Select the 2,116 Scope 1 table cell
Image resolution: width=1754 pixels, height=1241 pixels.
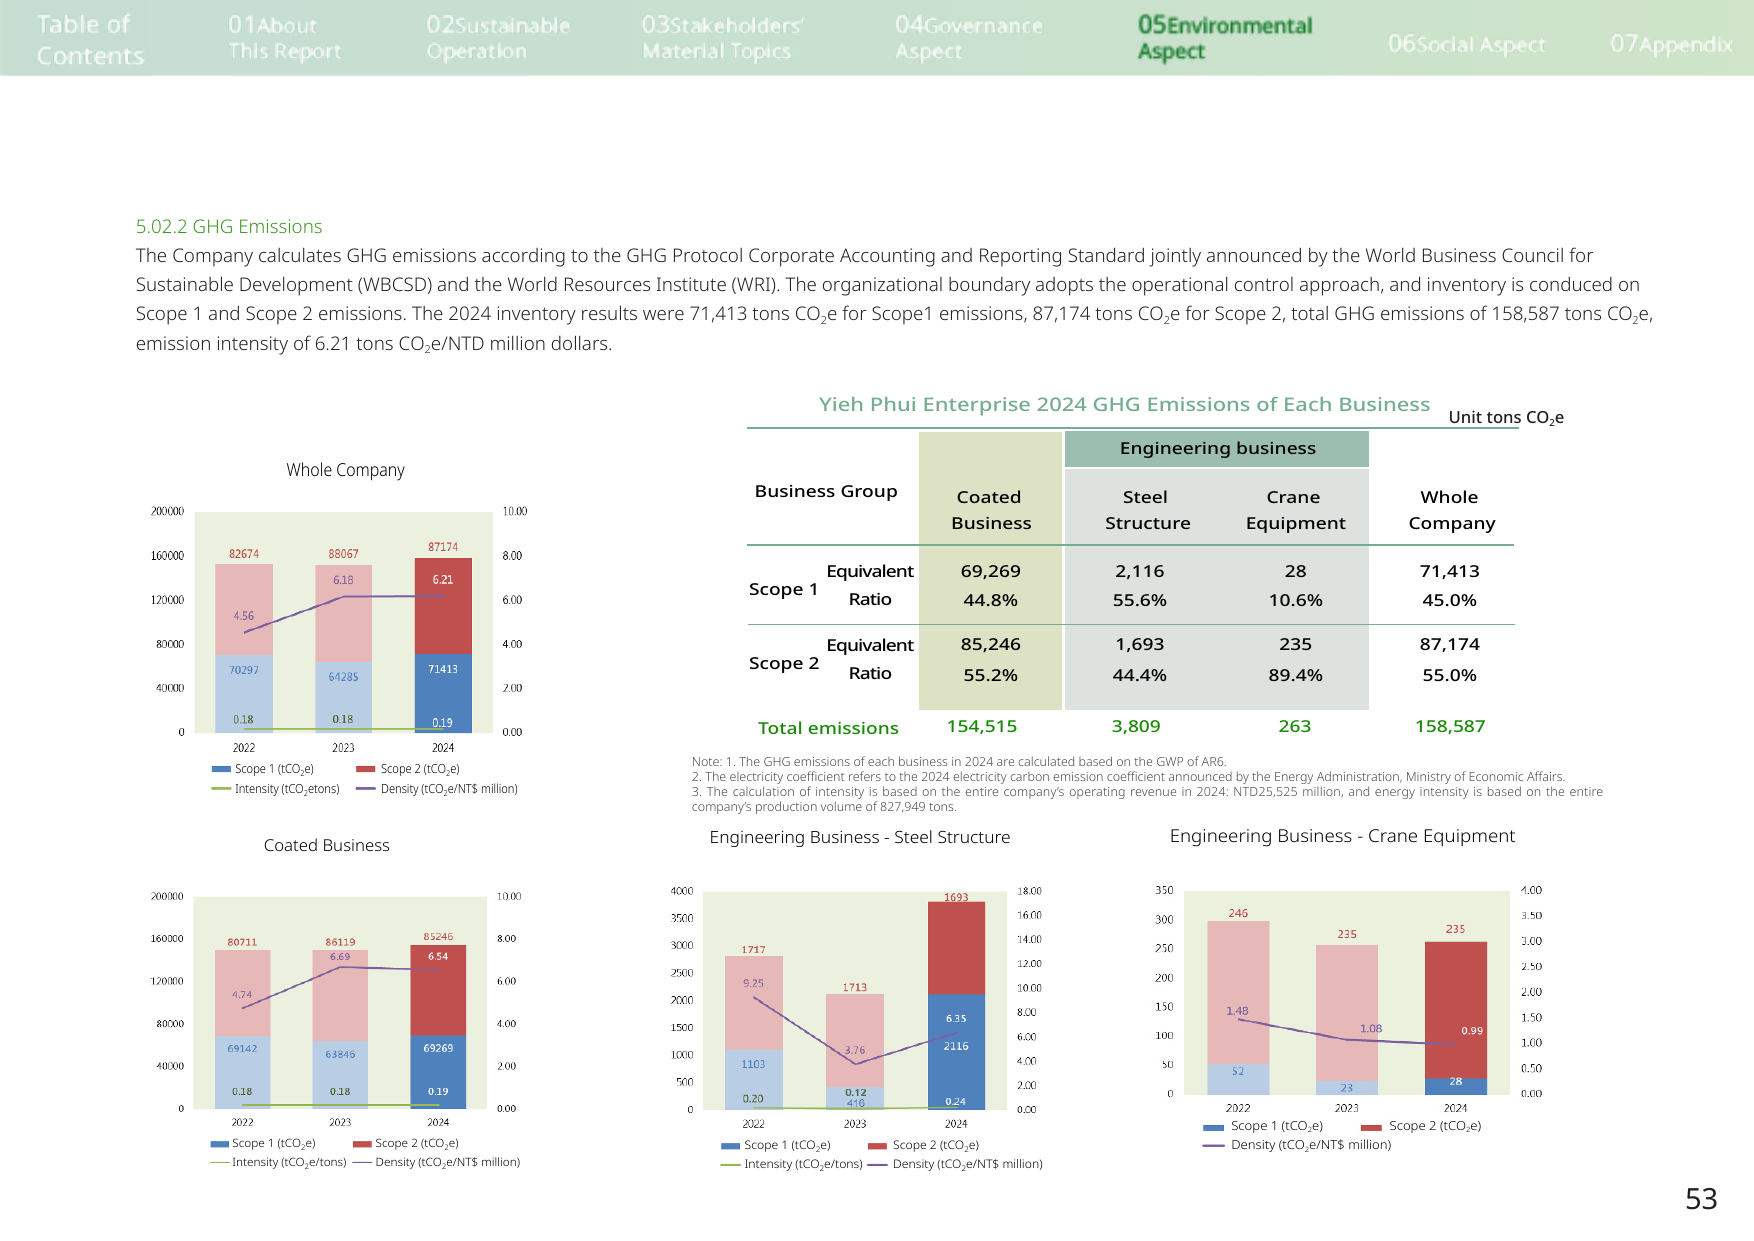point(1139,571)
